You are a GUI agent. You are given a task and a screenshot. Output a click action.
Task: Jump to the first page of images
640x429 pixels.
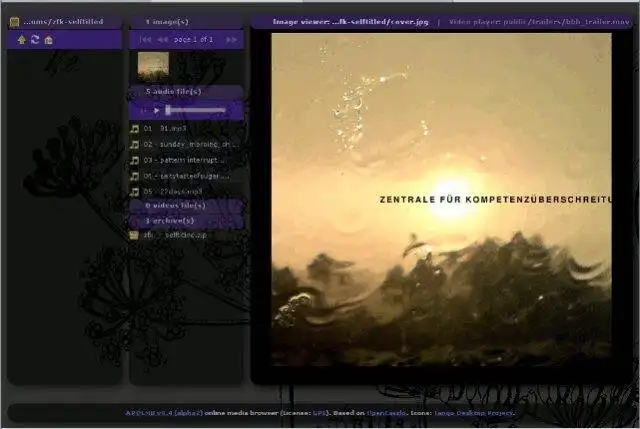(145, 40)
